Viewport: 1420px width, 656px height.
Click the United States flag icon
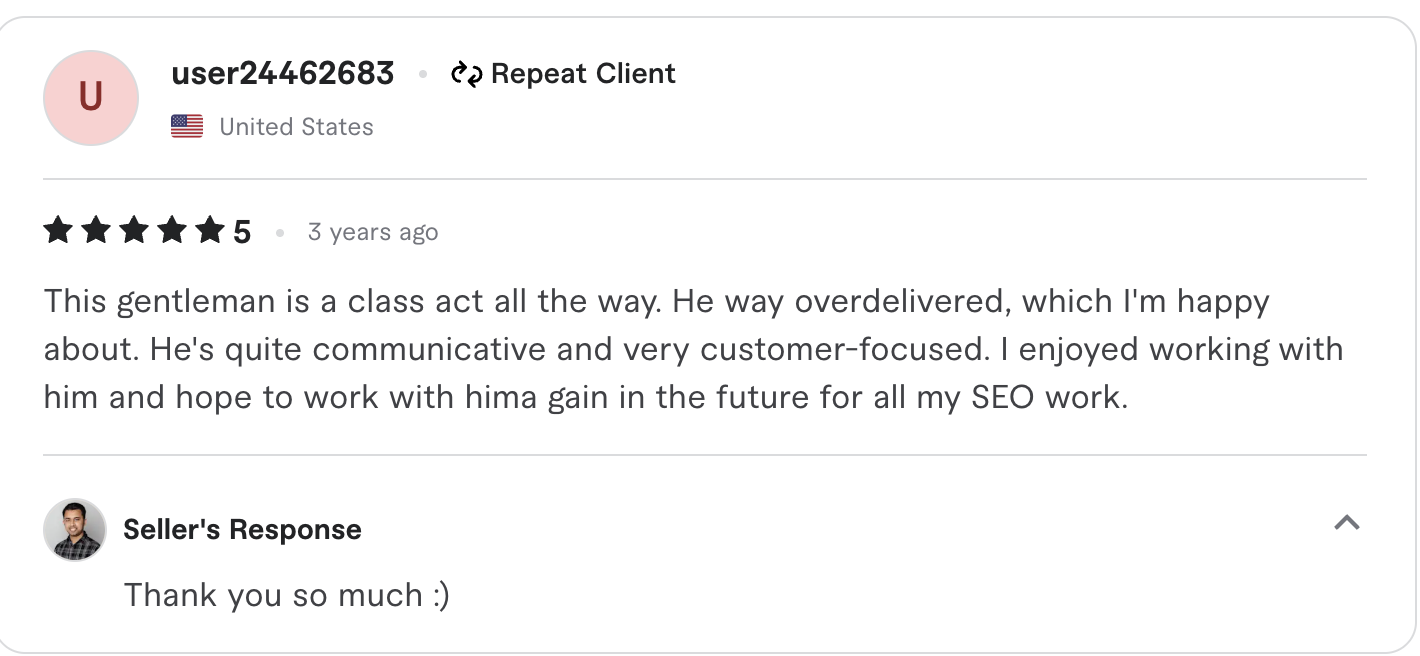click(x=186, y=126)
